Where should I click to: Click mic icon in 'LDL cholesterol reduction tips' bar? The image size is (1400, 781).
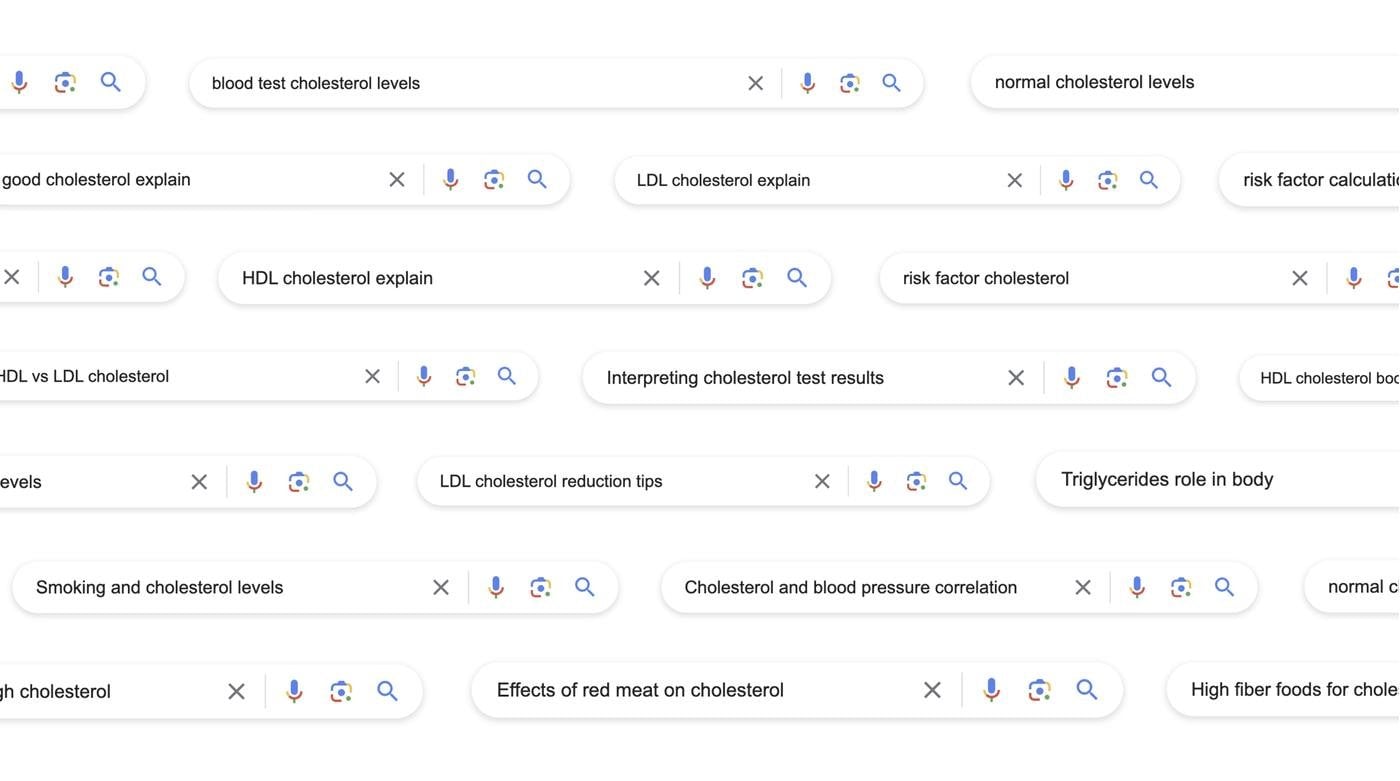tap(874, 481)
